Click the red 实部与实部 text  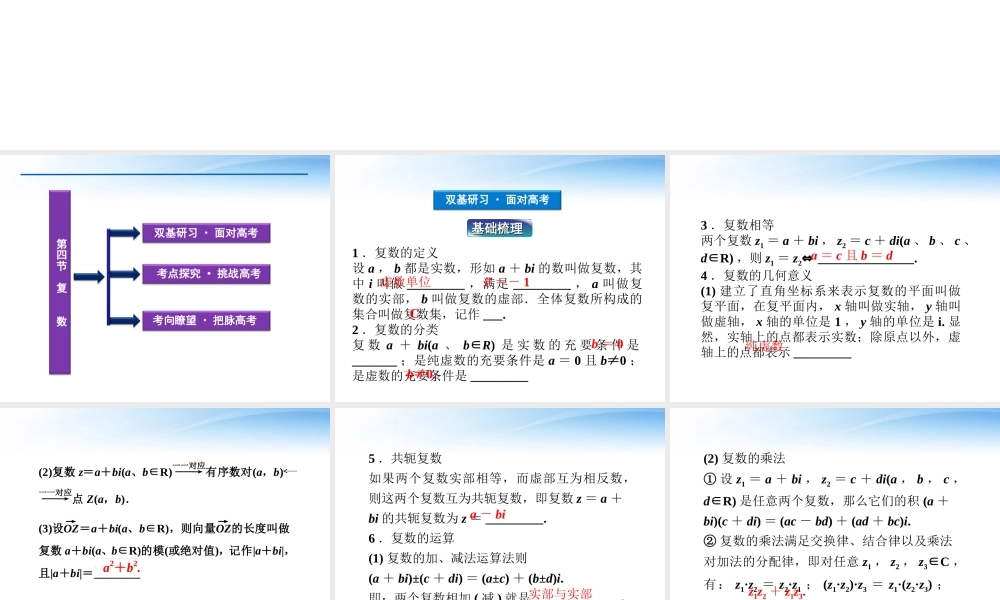point(560,594)
